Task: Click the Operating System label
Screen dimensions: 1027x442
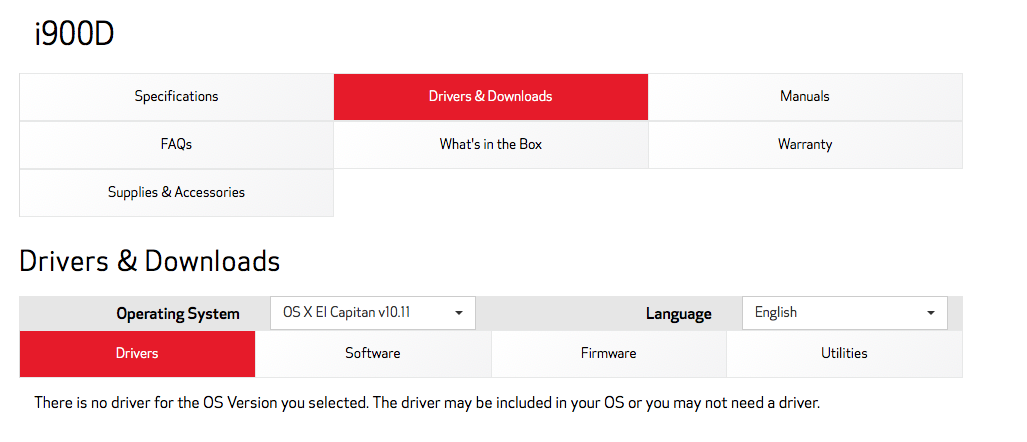Action: point(178,314)
